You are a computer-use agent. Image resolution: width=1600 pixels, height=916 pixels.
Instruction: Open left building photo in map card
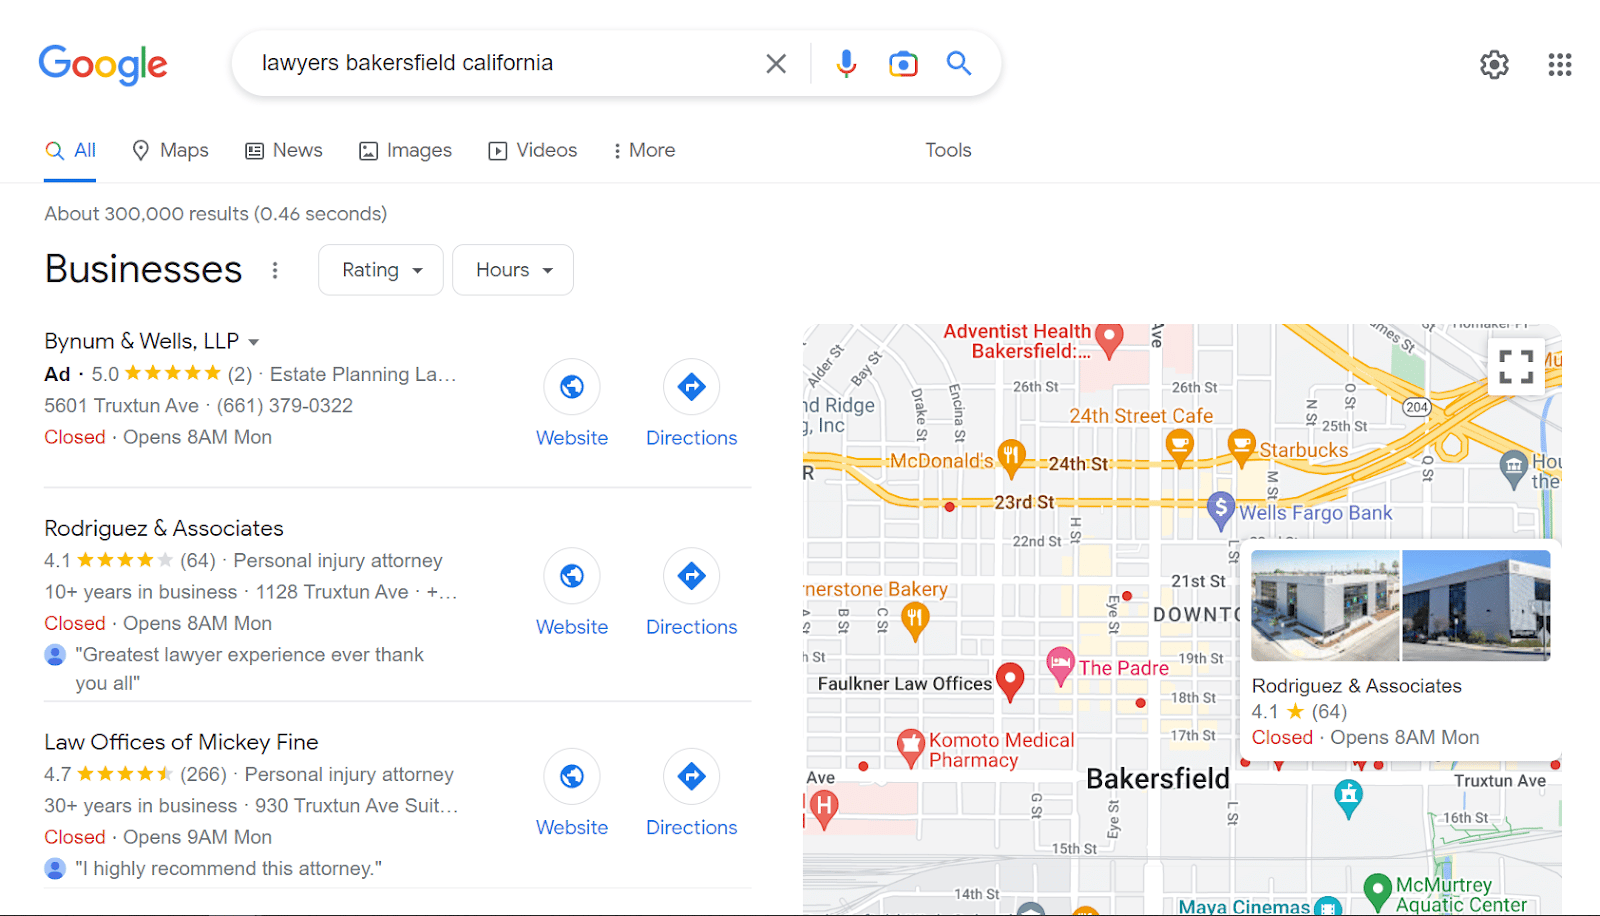click(x=1325, y=605)
